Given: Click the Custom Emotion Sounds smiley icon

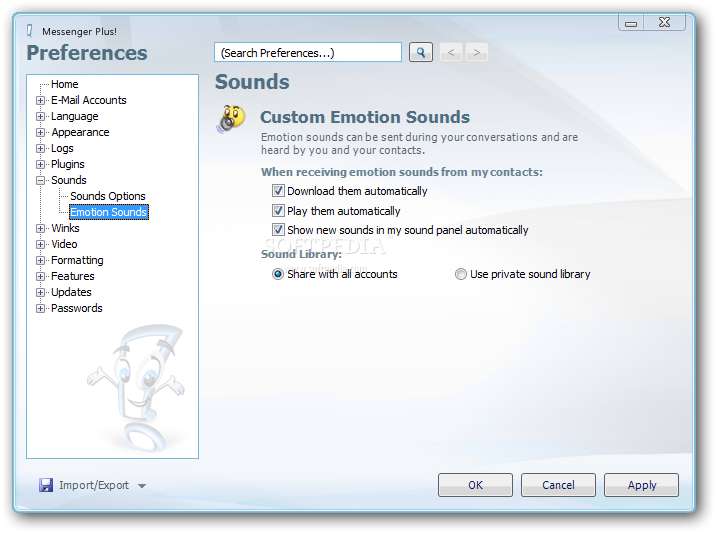Looking at the screenshot, I should tap(232, 119).
